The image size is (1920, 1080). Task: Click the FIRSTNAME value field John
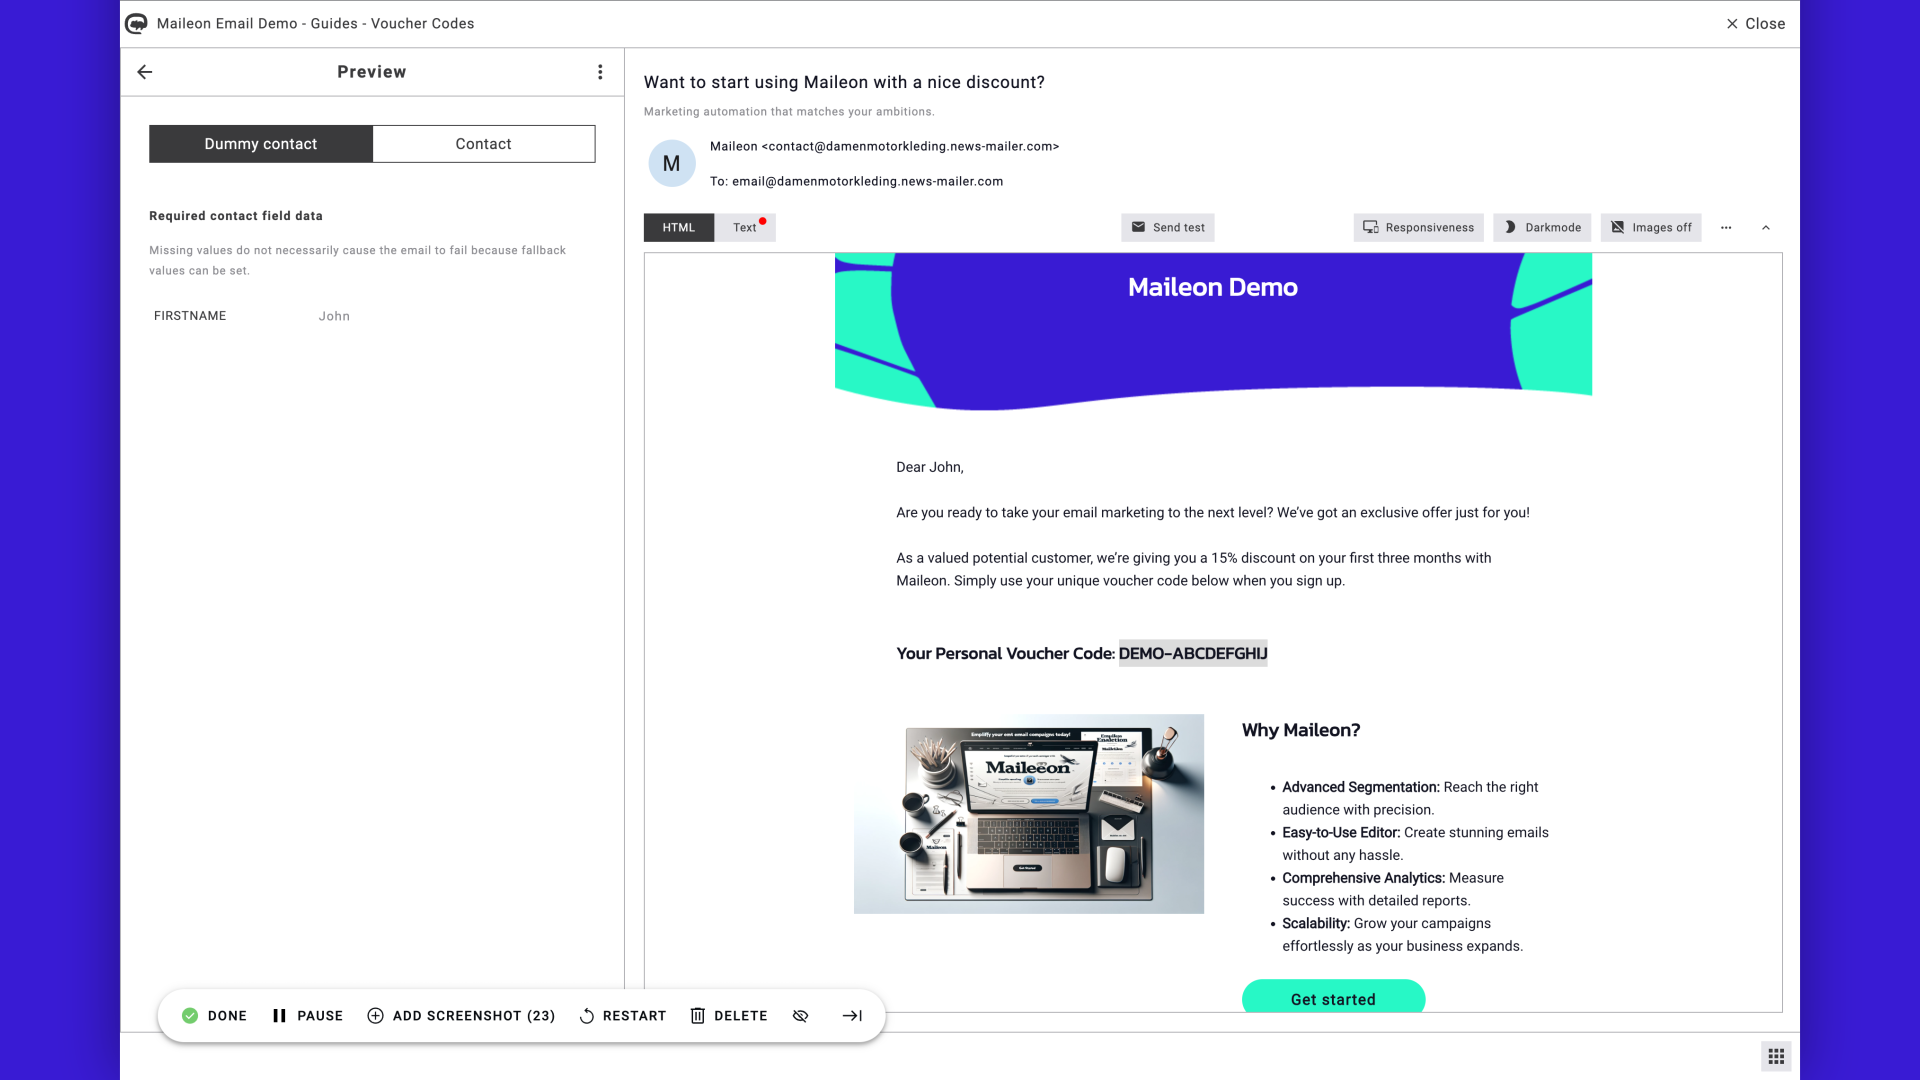tap(334, 316)
